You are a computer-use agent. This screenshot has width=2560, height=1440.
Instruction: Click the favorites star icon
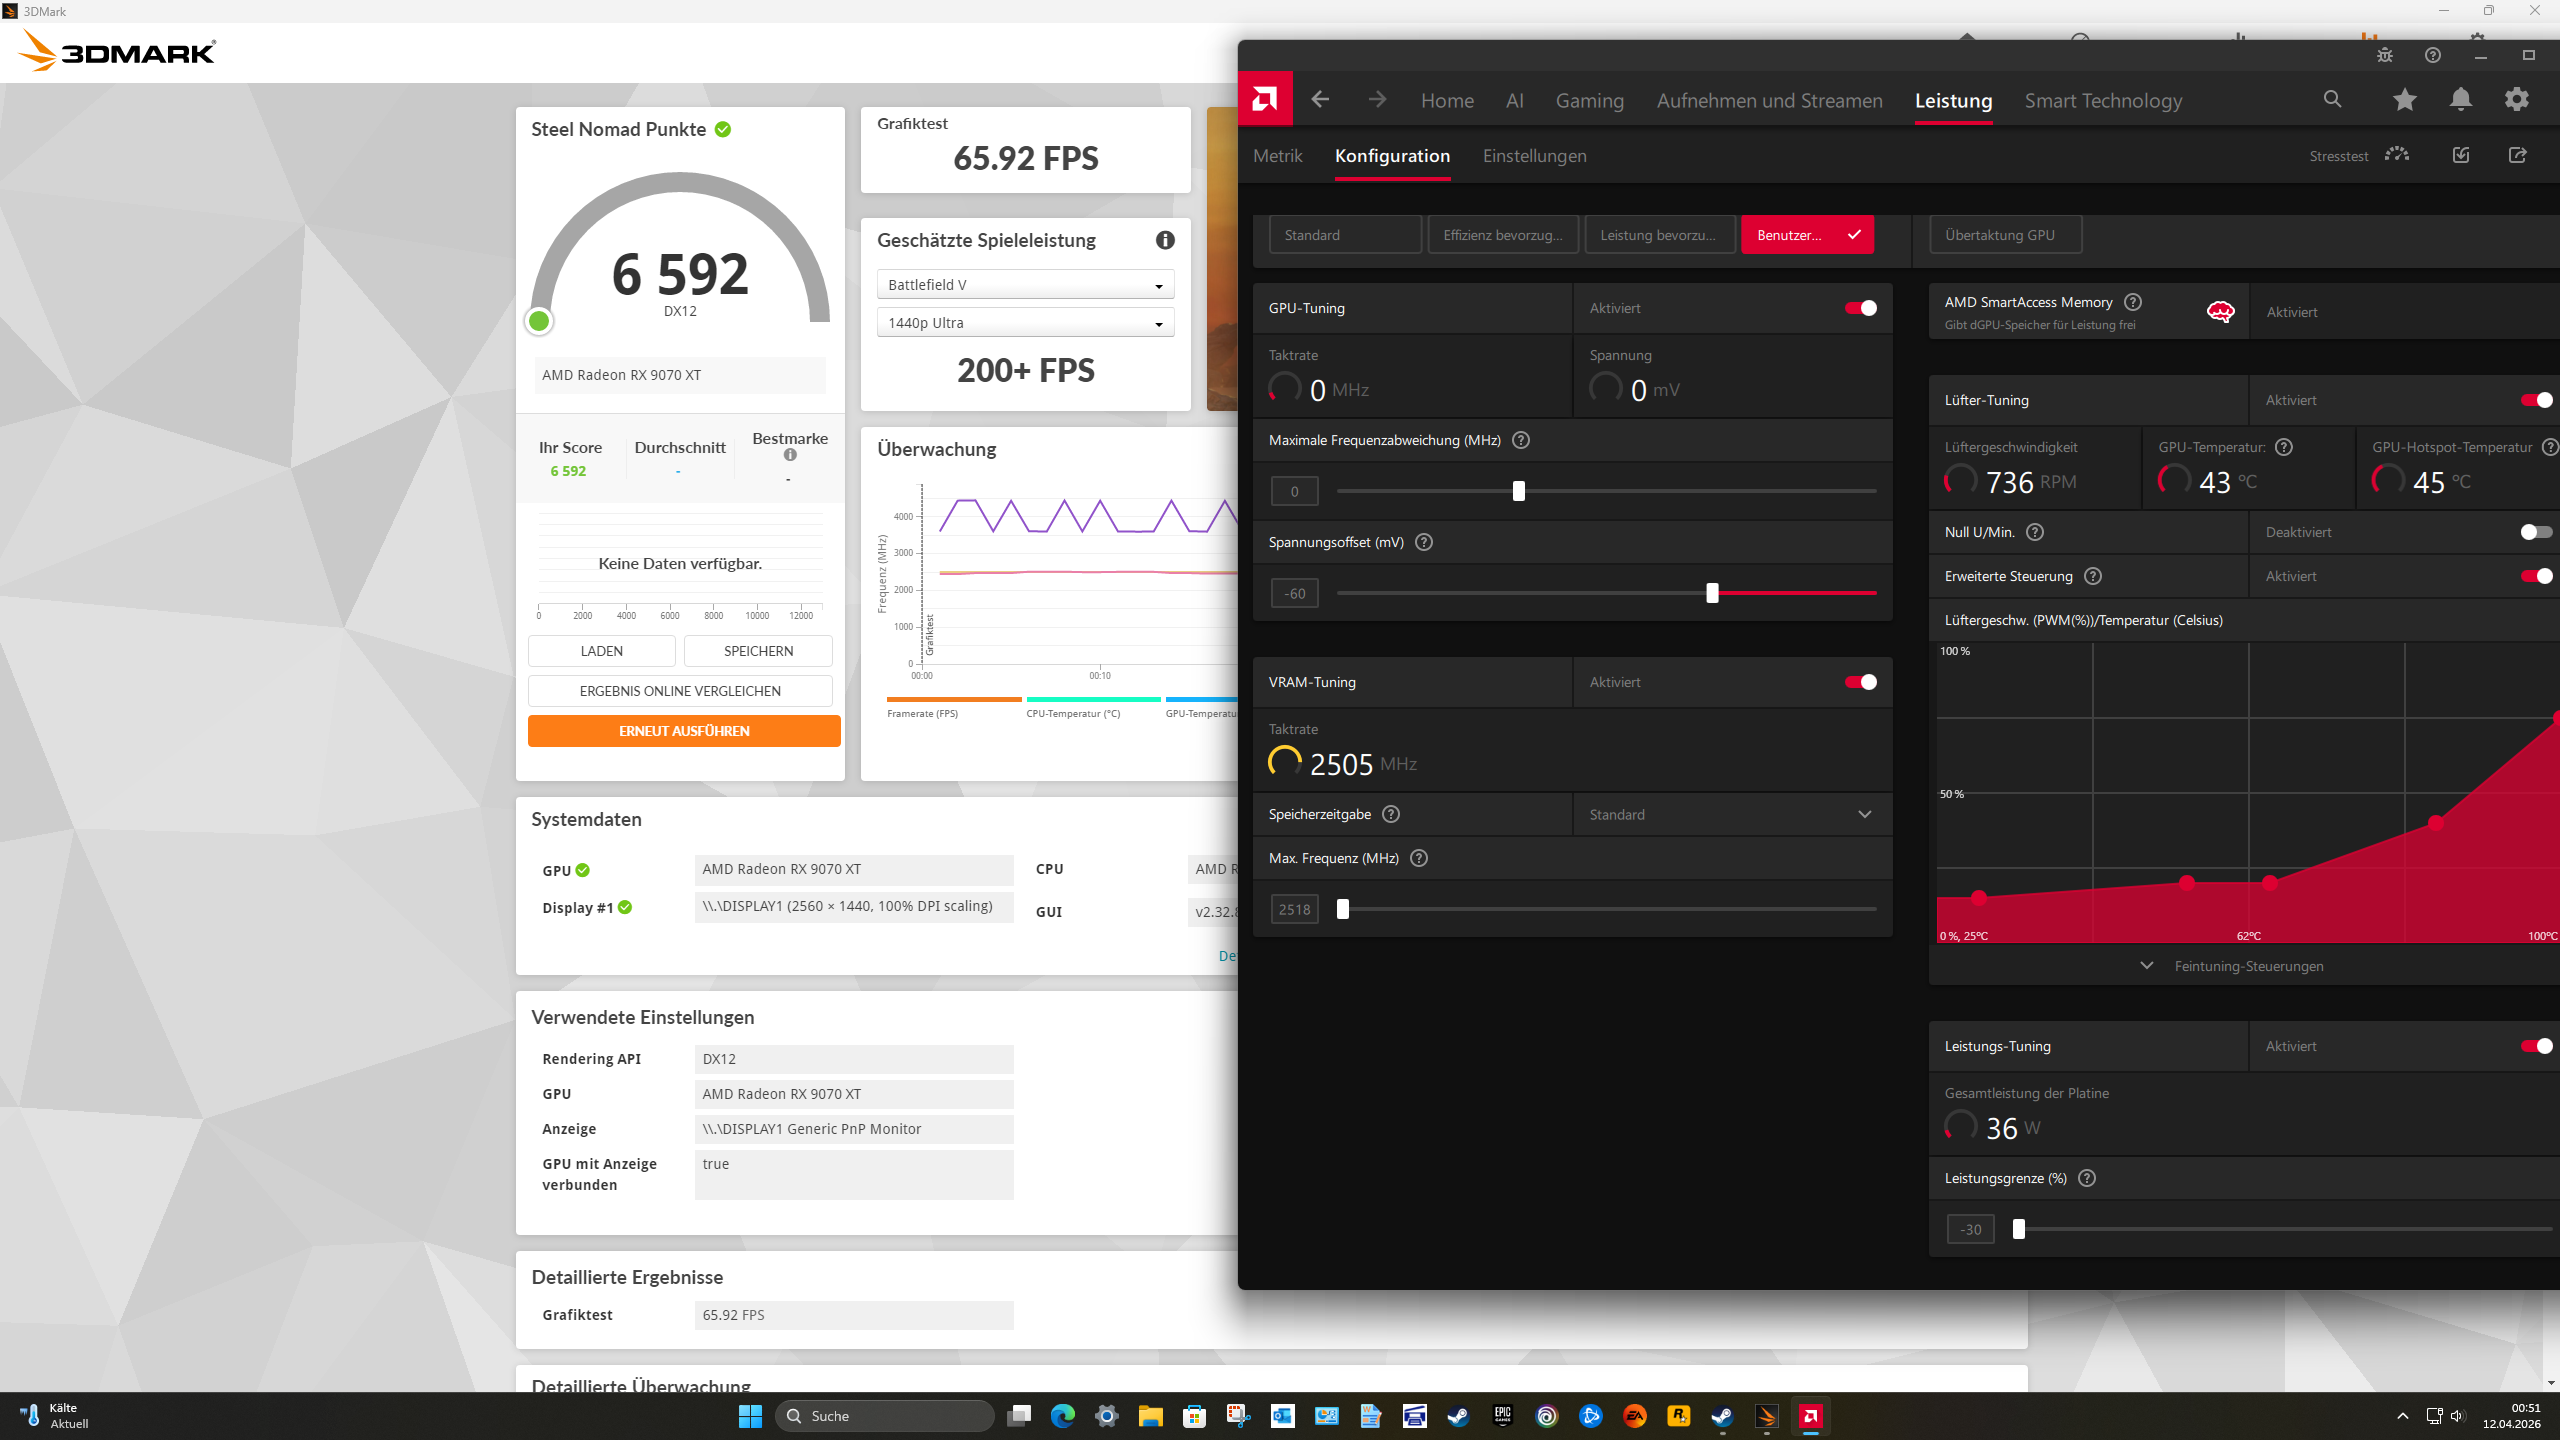(2404, 100)
